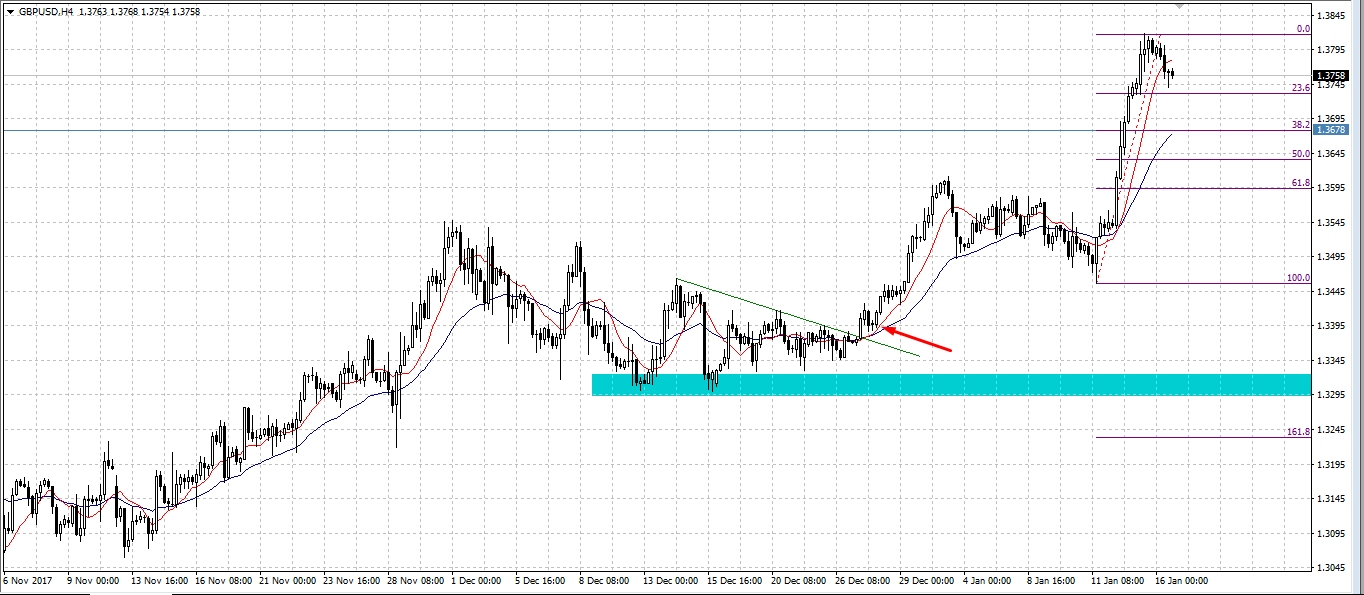
Task: Select the current price tag 1.3758
Action: point(1331,76)
